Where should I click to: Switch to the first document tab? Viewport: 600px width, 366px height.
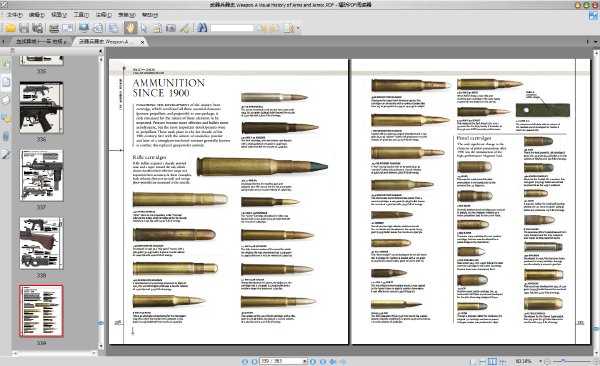pos(42,41)
